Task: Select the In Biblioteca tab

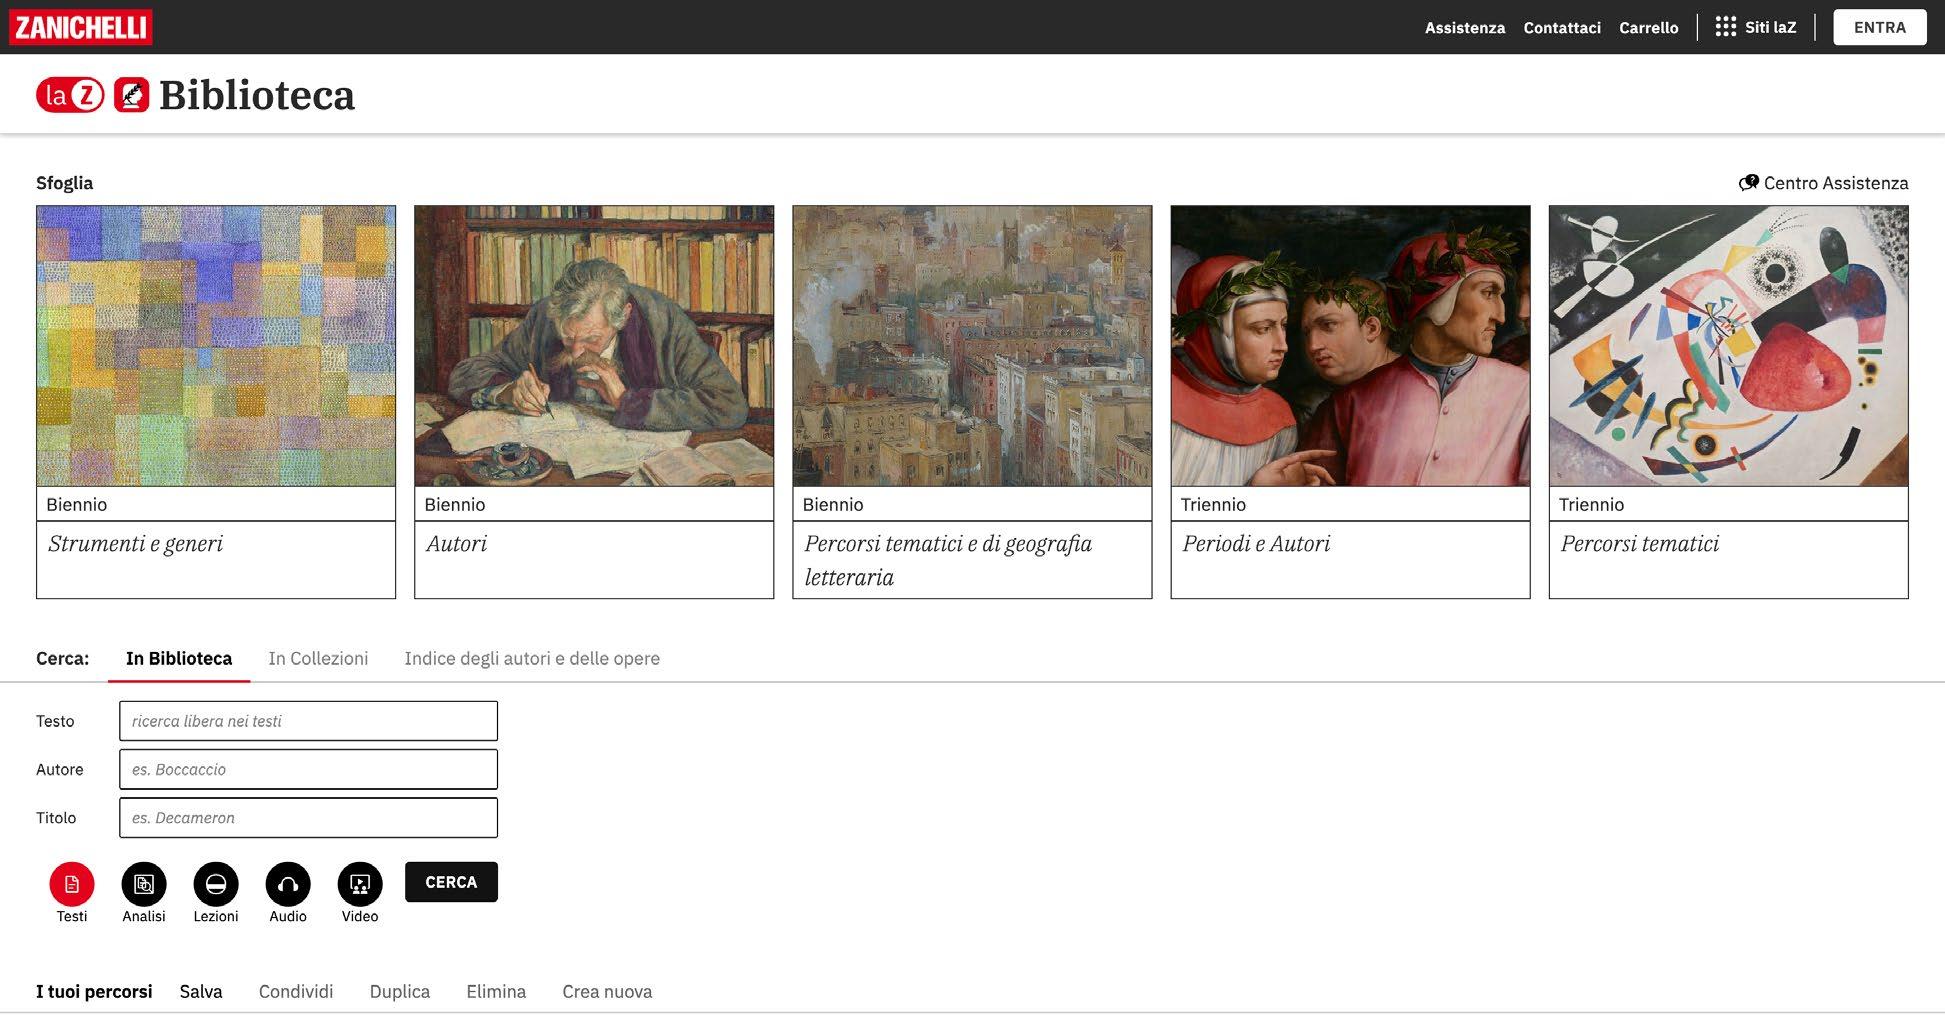Action: pos(179,658)
